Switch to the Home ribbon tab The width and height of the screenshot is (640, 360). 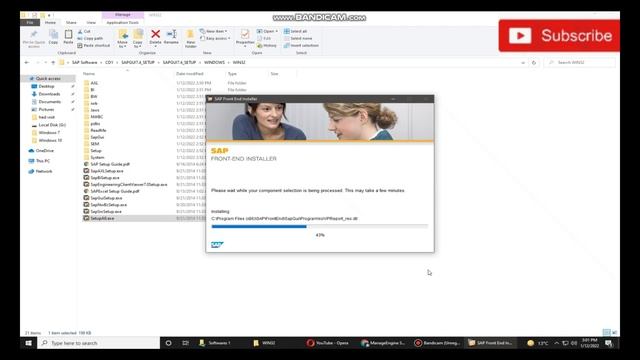click(50, 22)
